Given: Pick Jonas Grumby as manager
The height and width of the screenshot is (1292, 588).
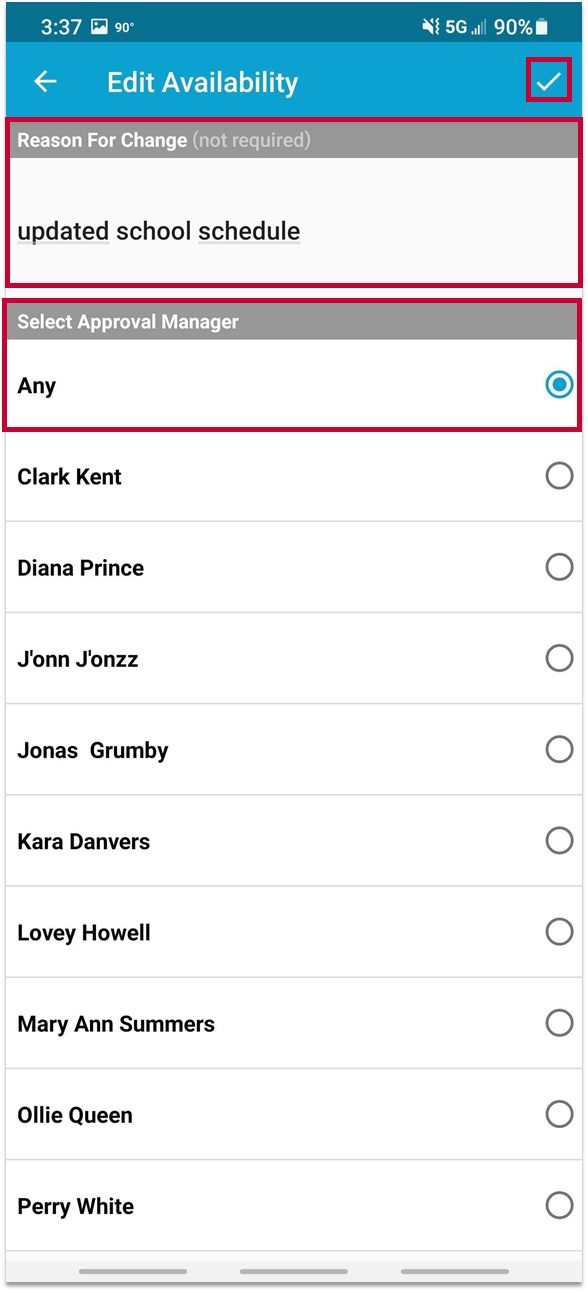Looking at the screenshot, I should [560, 749].
